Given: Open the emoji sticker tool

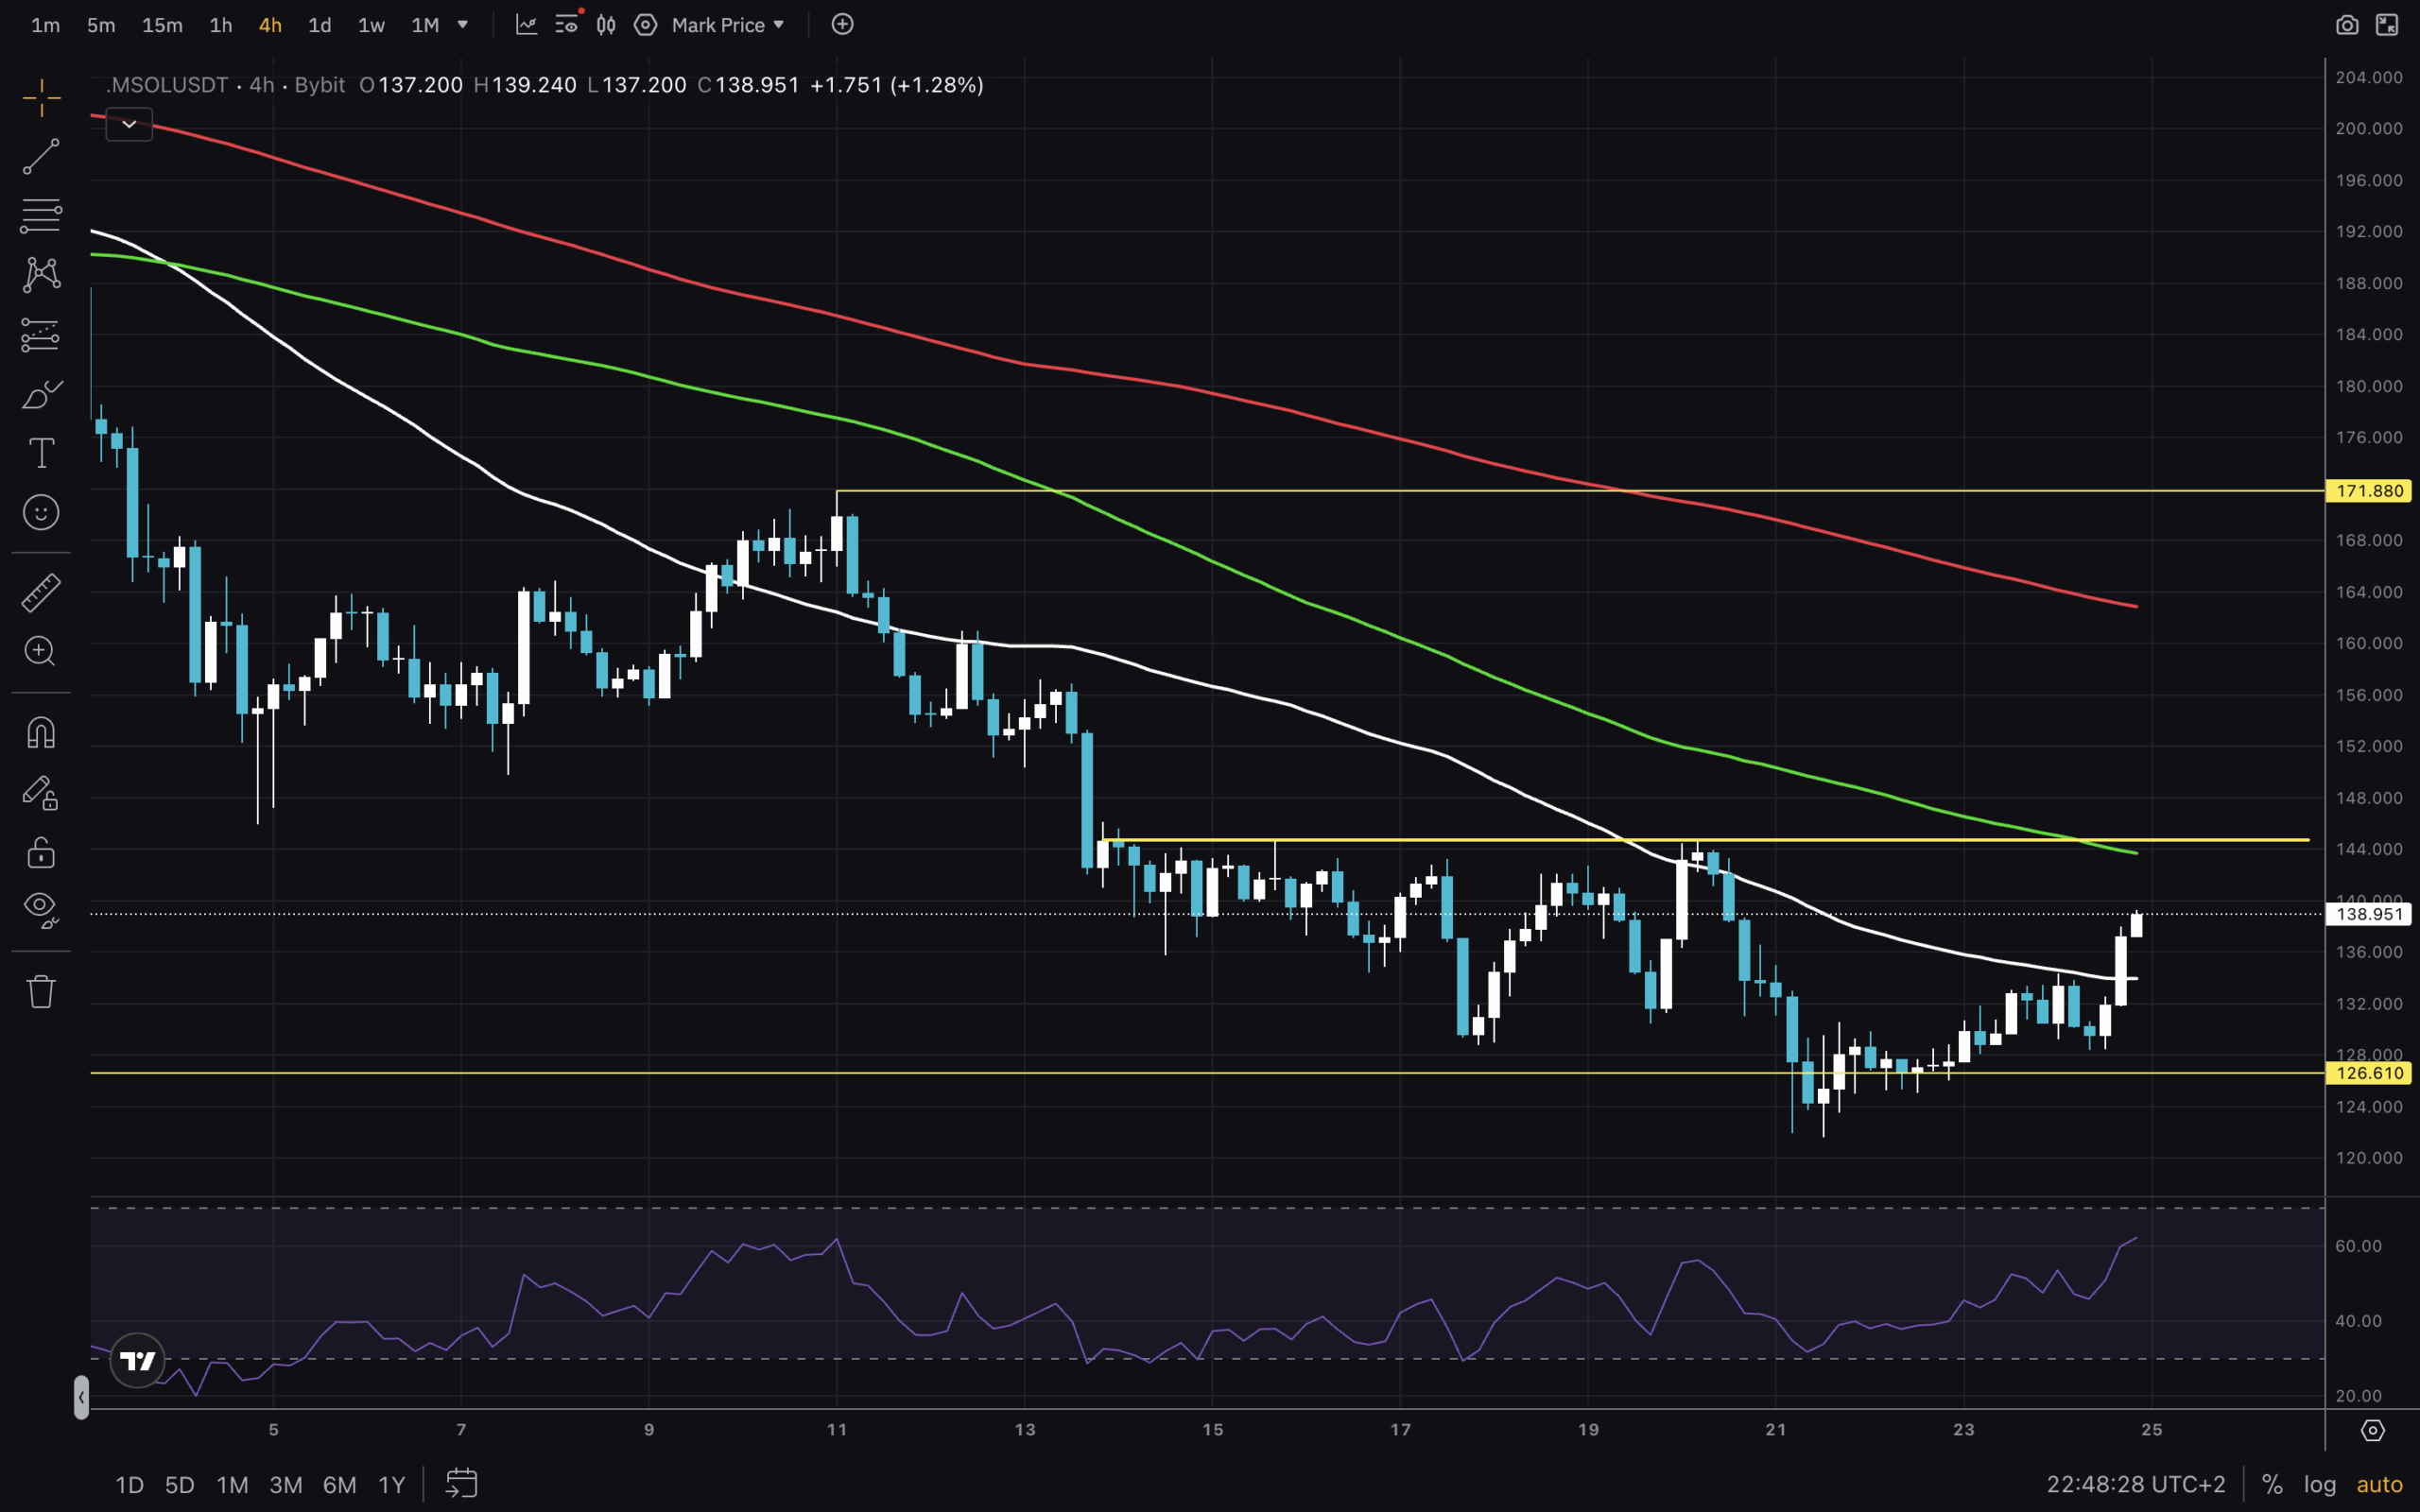Looking at the screenshot, I should point(41,513).
